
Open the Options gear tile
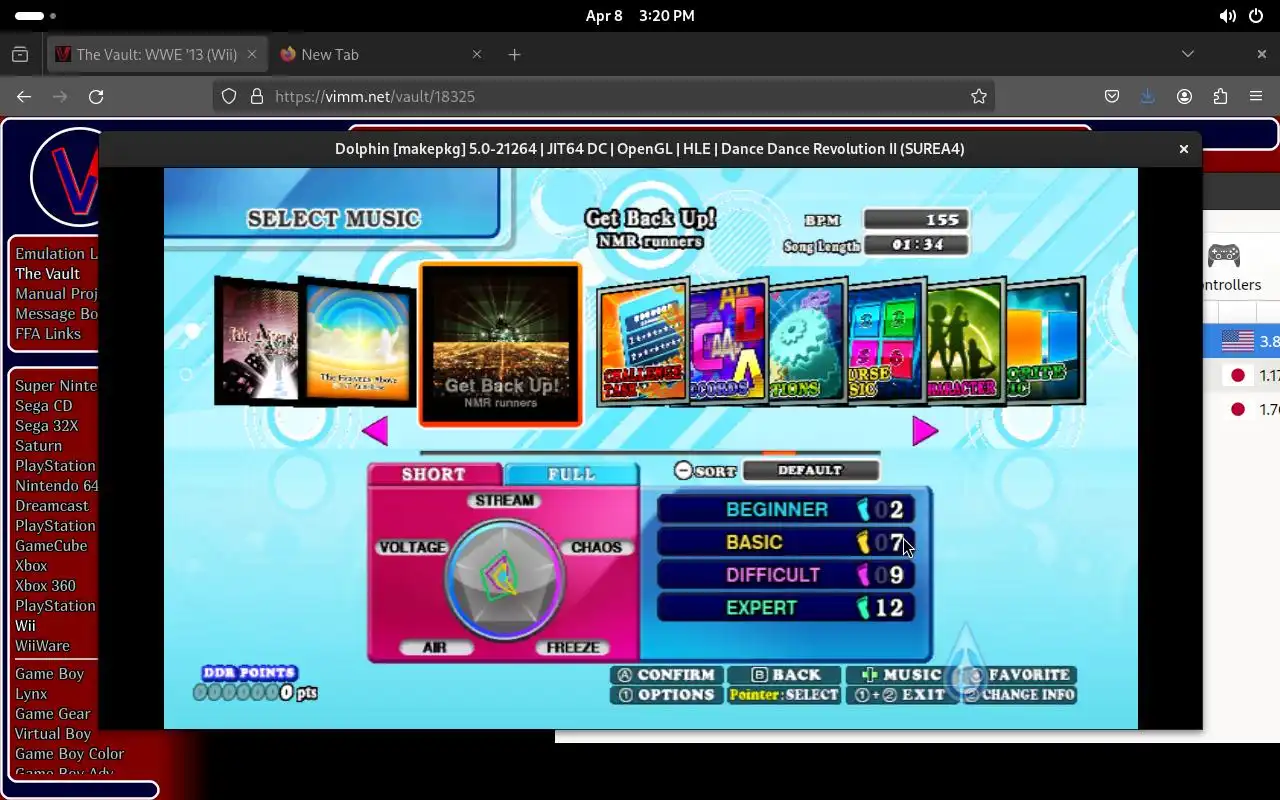click(x=807, y=341)
